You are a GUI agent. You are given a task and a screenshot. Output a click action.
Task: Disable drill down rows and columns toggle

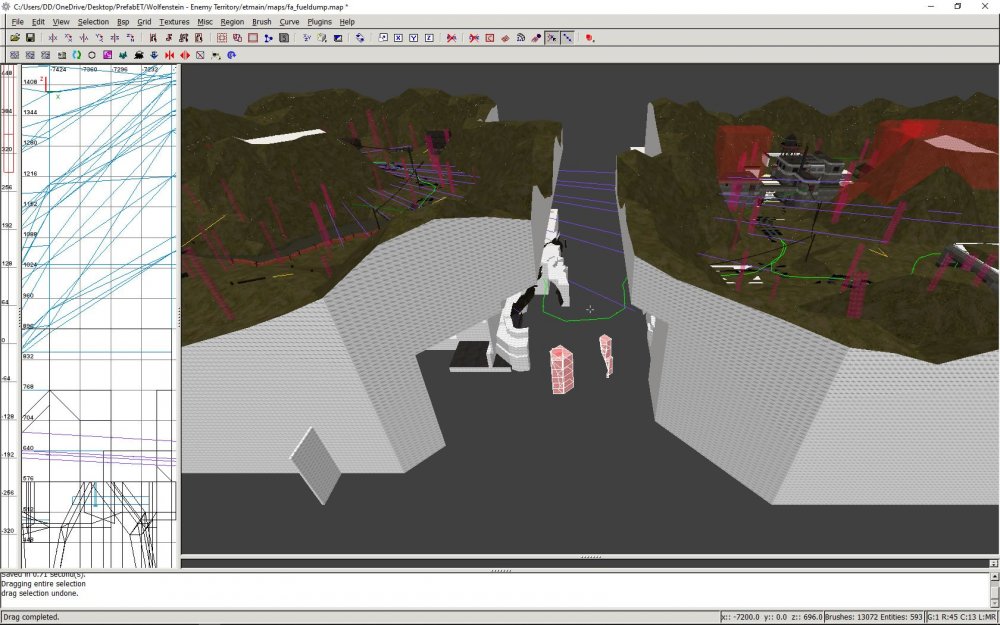(567, 38)
